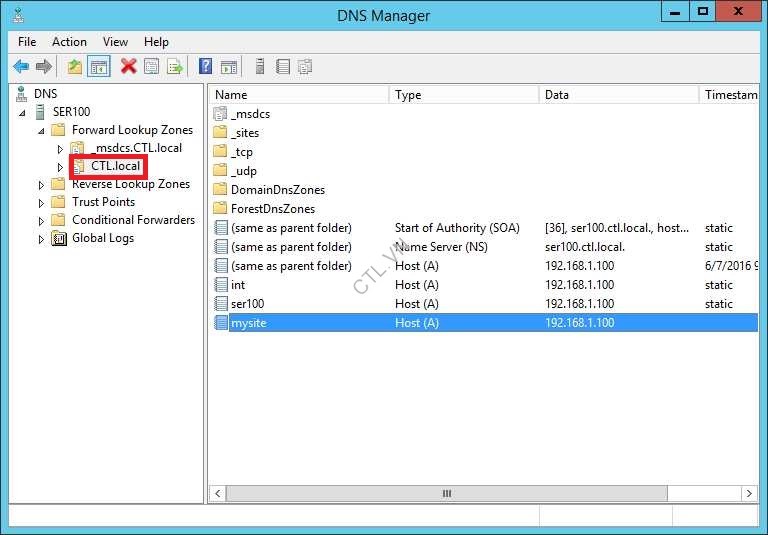
Task: Expand the _msdcs.CTL.local zone arrow
Action: click(60, 148)
